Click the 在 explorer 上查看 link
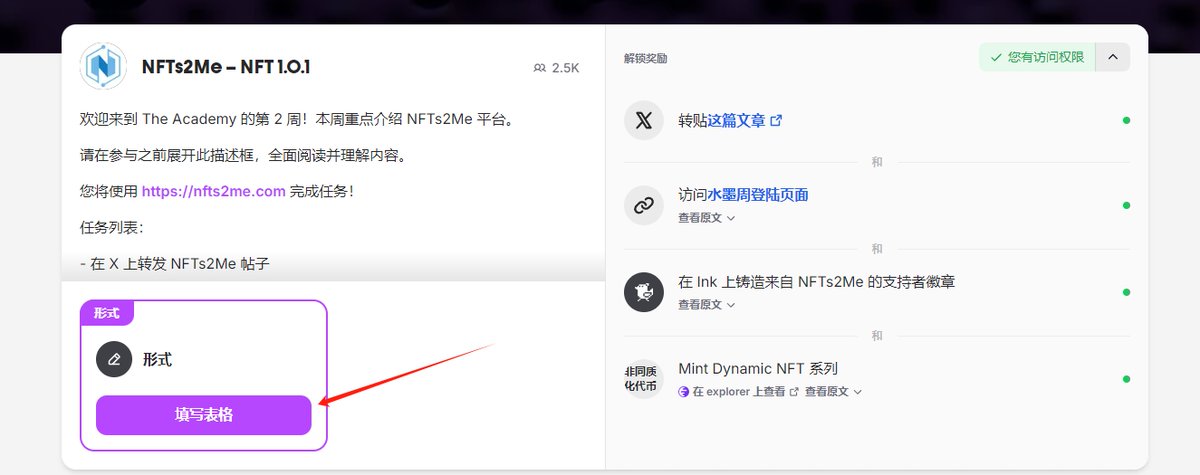This screenshot has height=475, width=1200. pos(739,392)
